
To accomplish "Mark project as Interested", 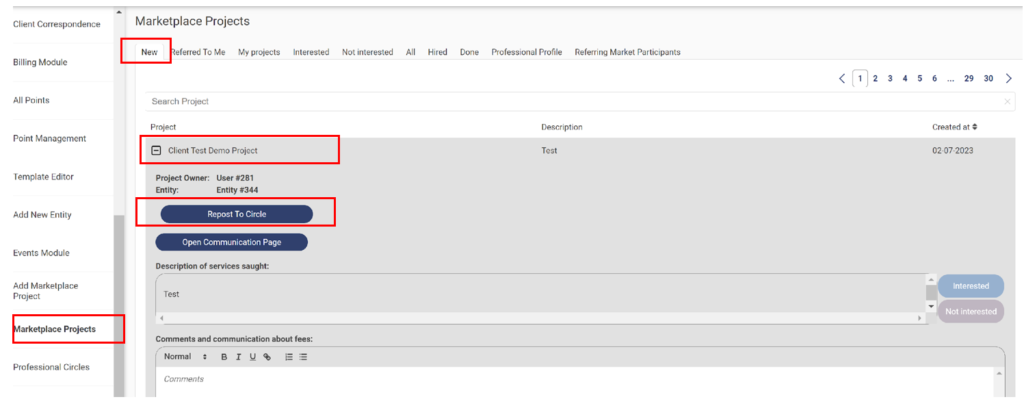I will [x=970, y=286].
